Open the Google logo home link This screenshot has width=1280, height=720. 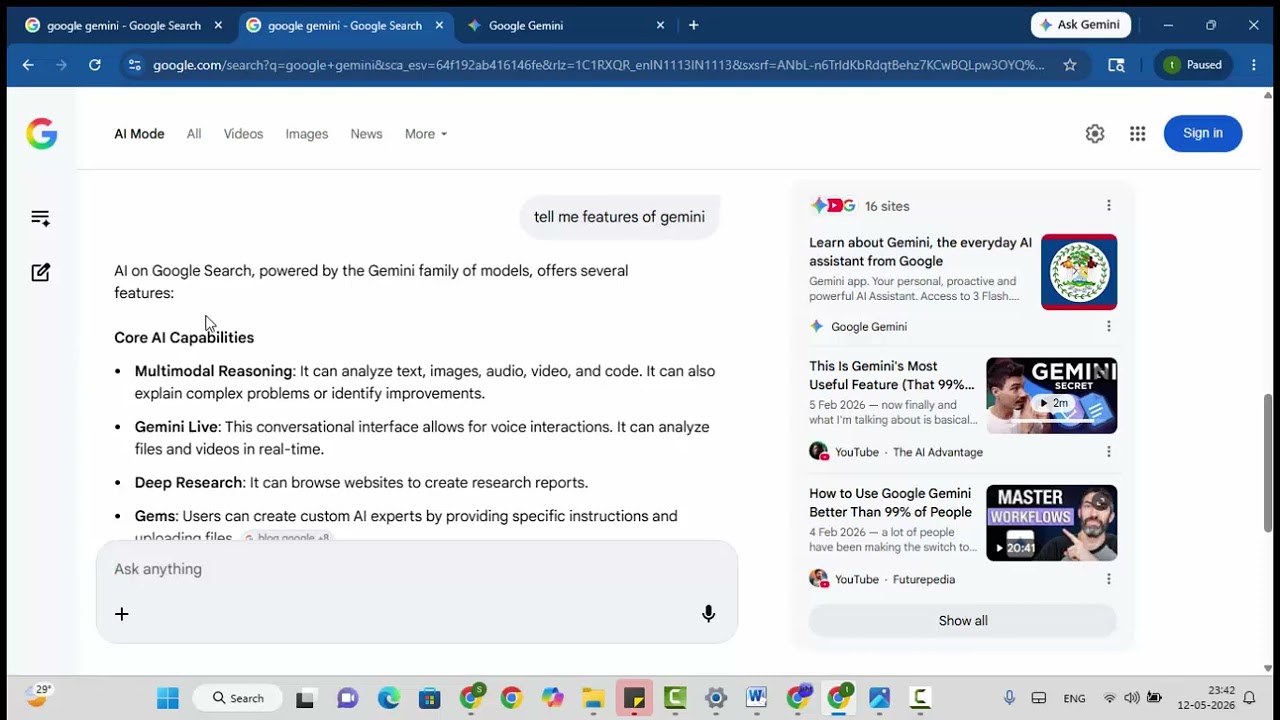pyautogui.click(x=42, y=134)
